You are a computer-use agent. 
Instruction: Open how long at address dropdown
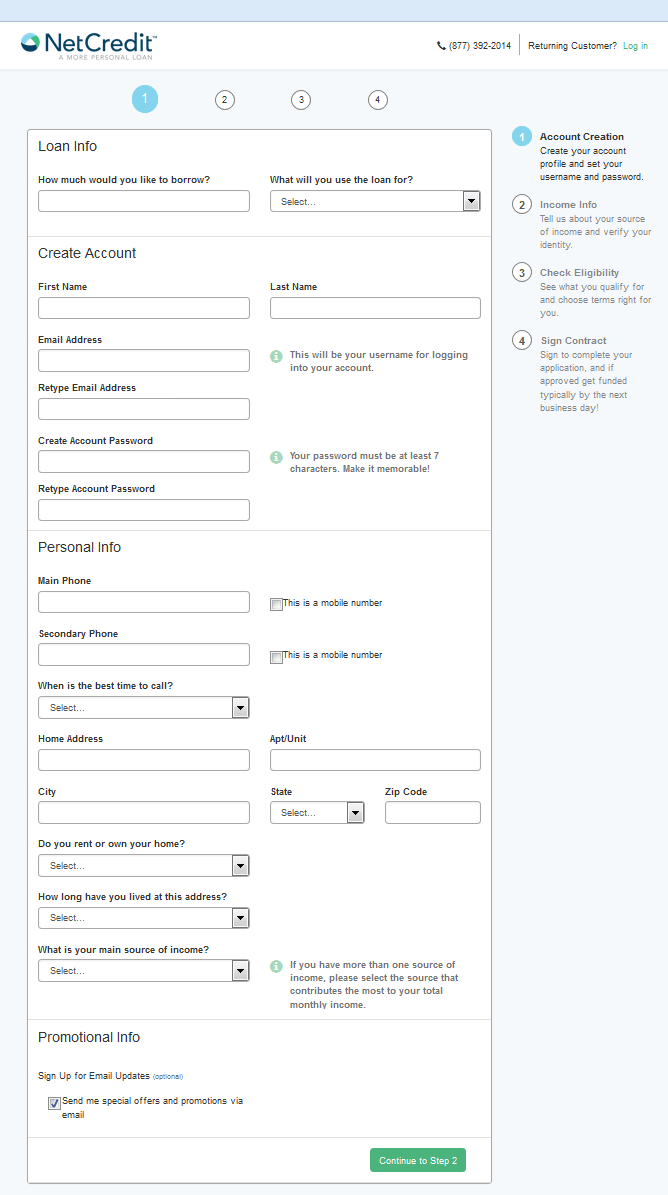pos(144,918)
